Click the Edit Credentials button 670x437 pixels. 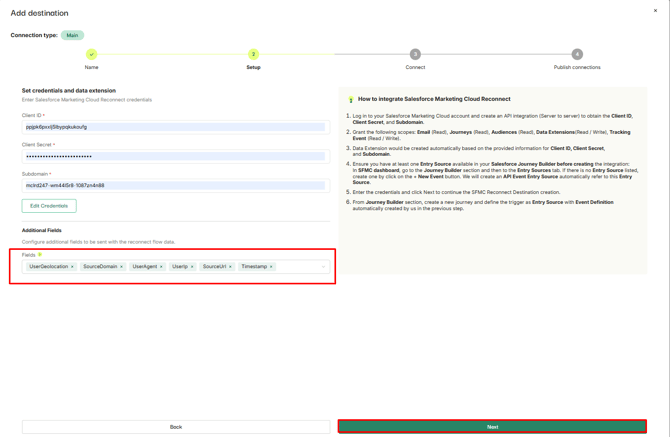(x=49, y=206)
